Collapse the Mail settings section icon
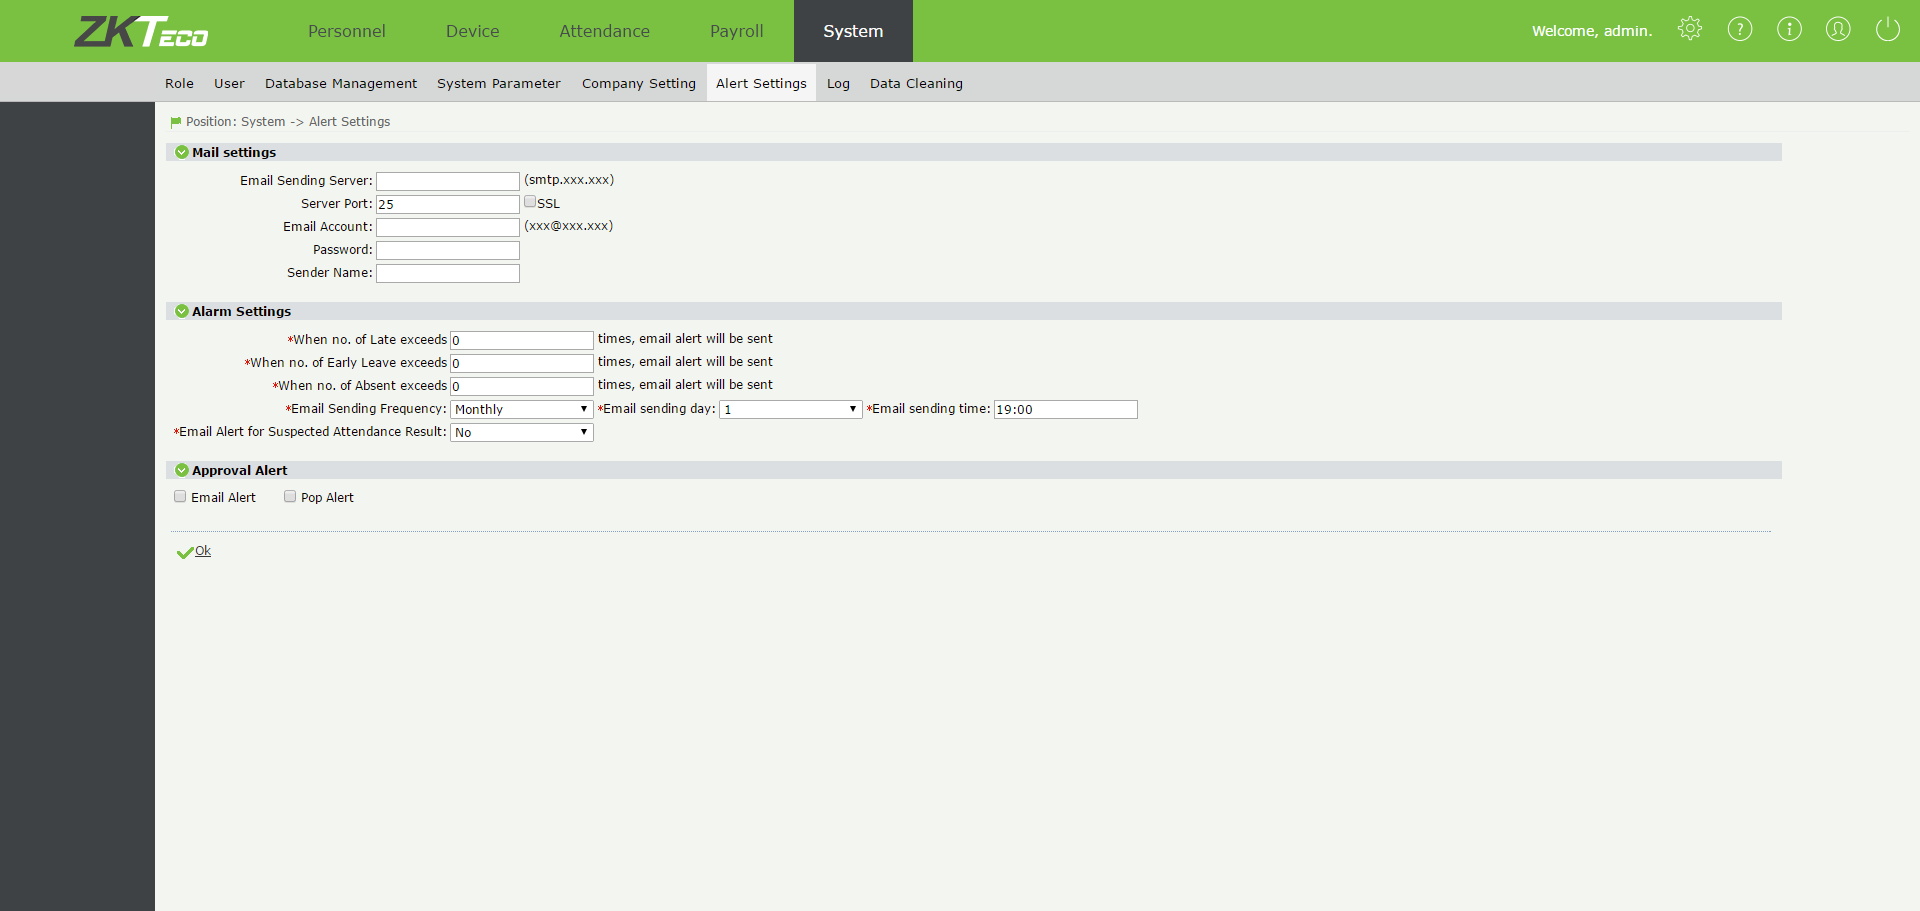This screenshot has width=1920, height=911. coord(182,152)
